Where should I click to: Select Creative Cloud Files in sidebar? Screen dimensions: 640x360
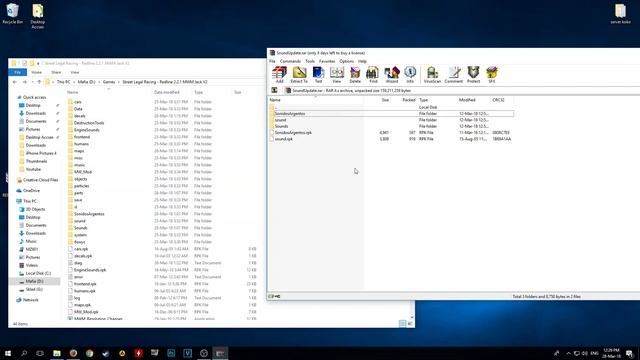(x=40, y=180)
